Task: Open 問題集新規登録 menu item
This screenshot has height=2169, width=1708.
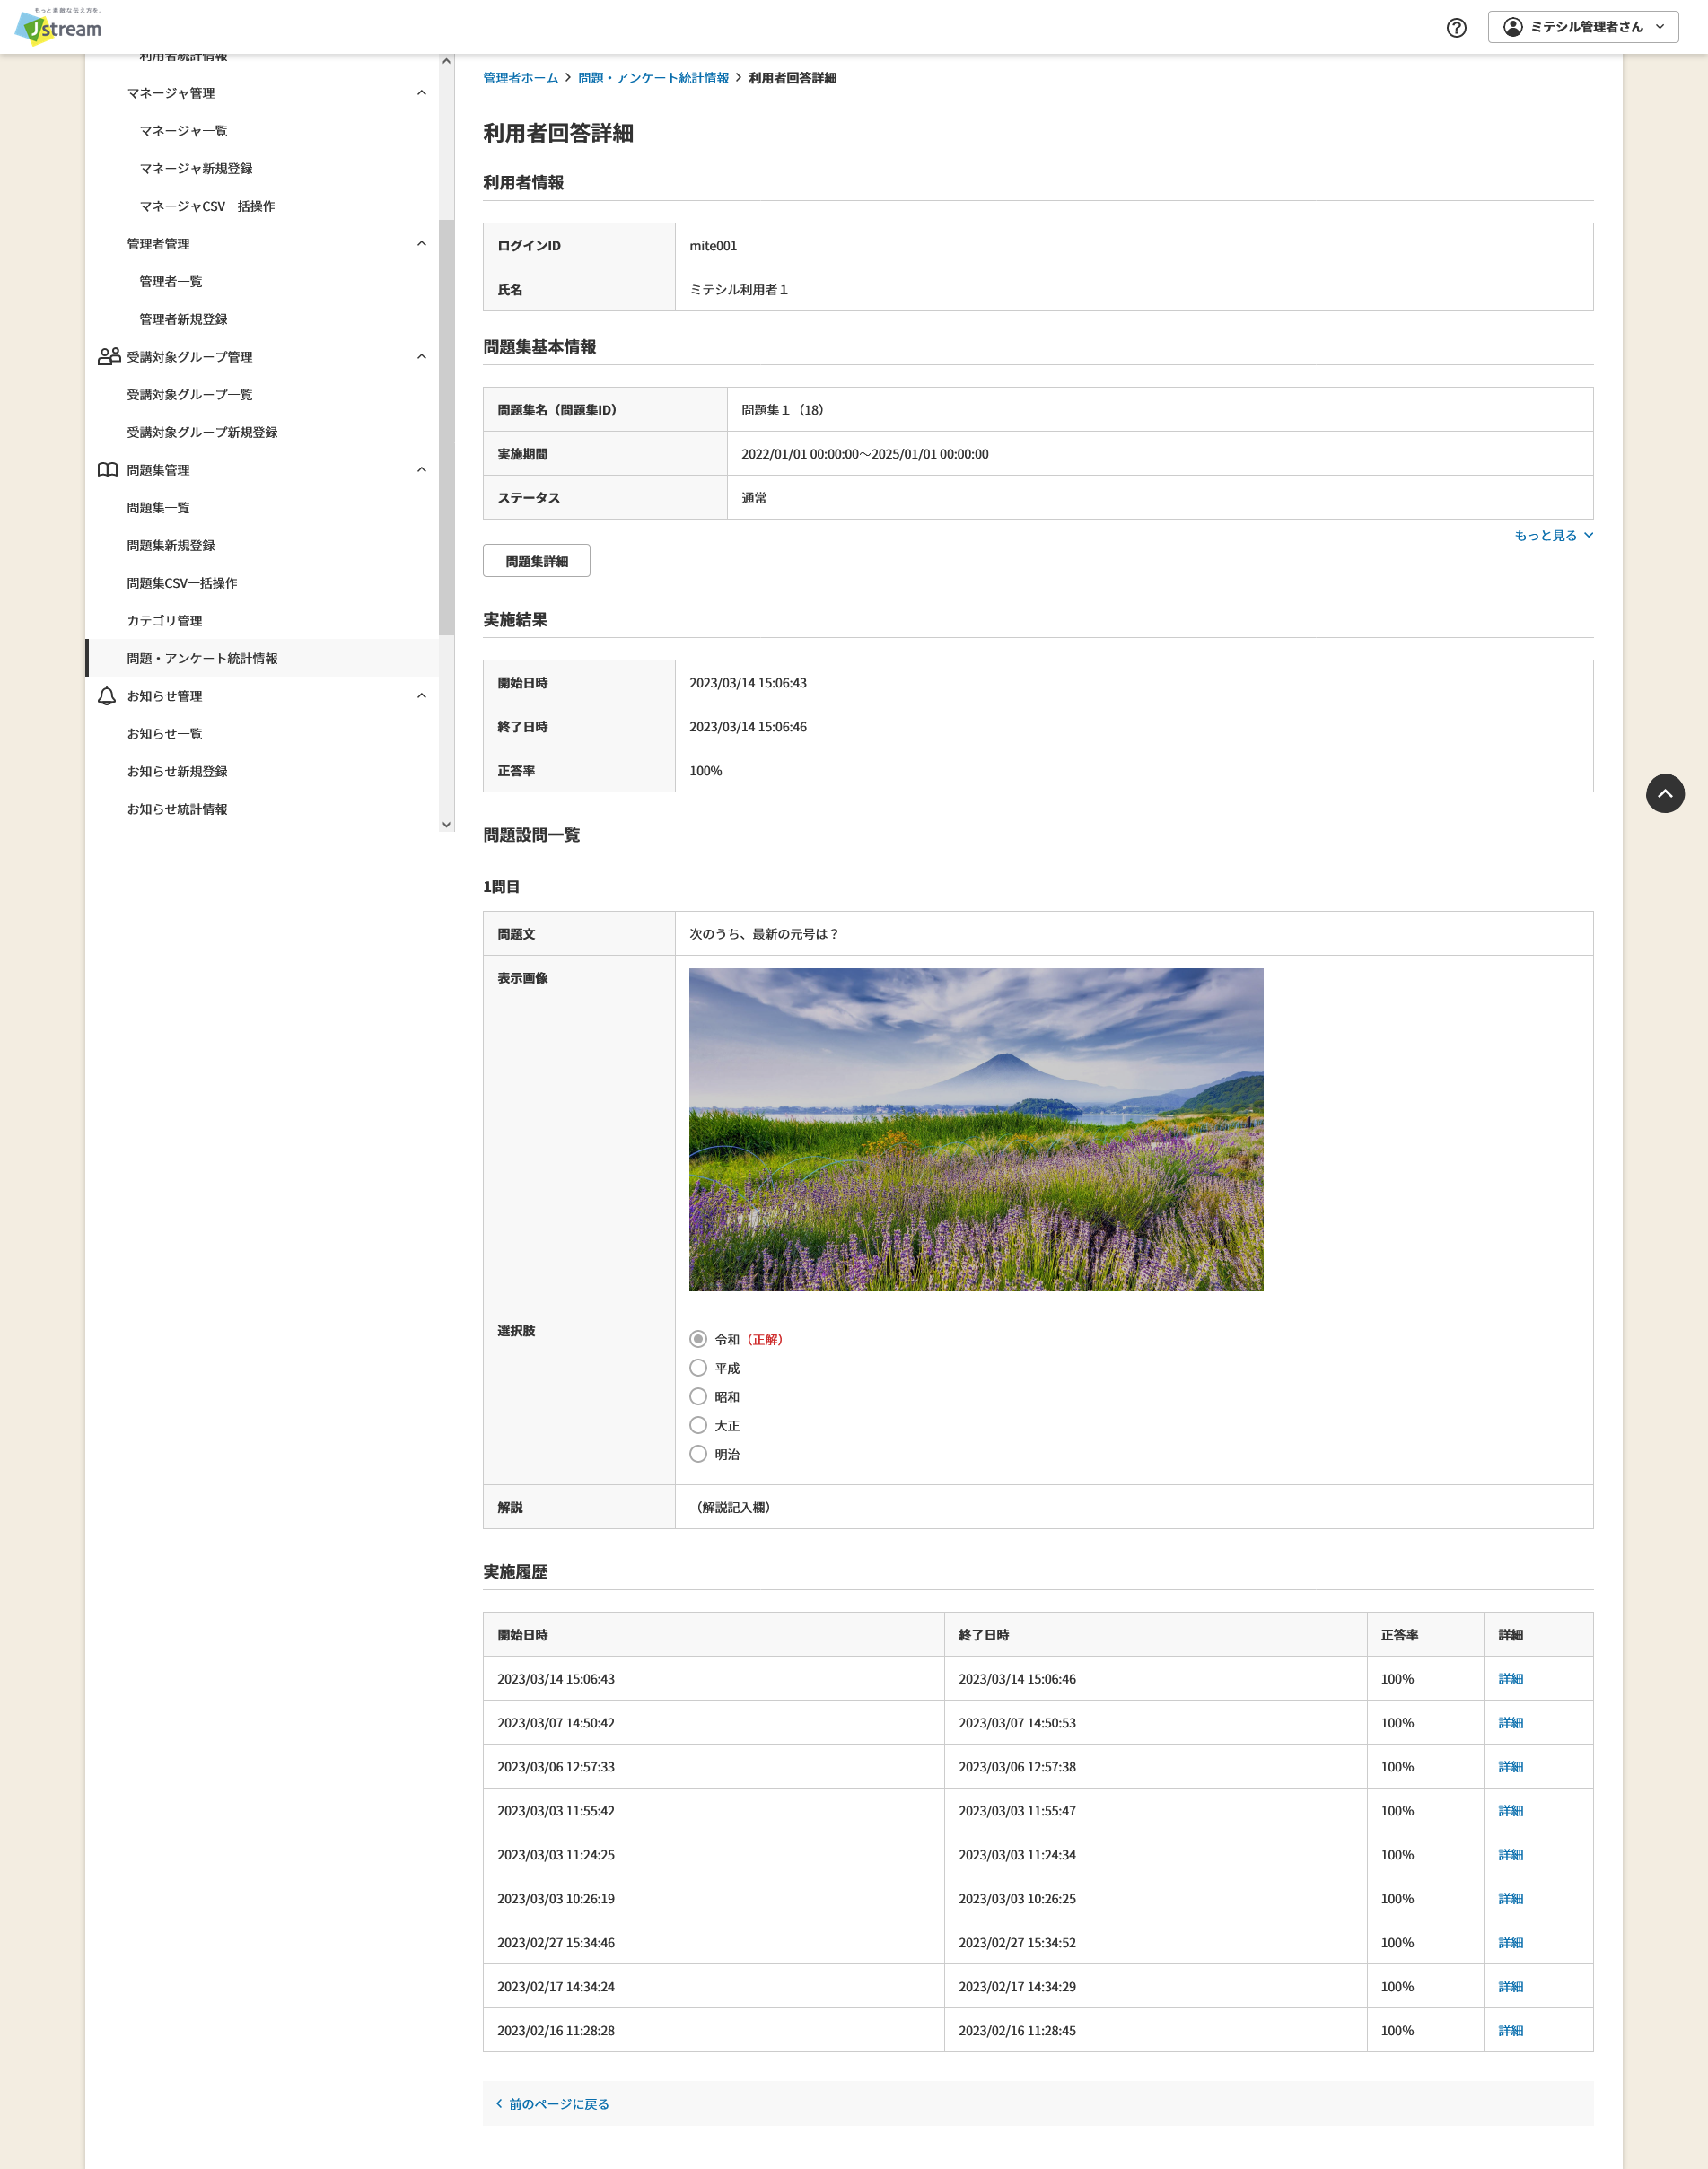Action: pyautogui.click(x=170, y=545)
